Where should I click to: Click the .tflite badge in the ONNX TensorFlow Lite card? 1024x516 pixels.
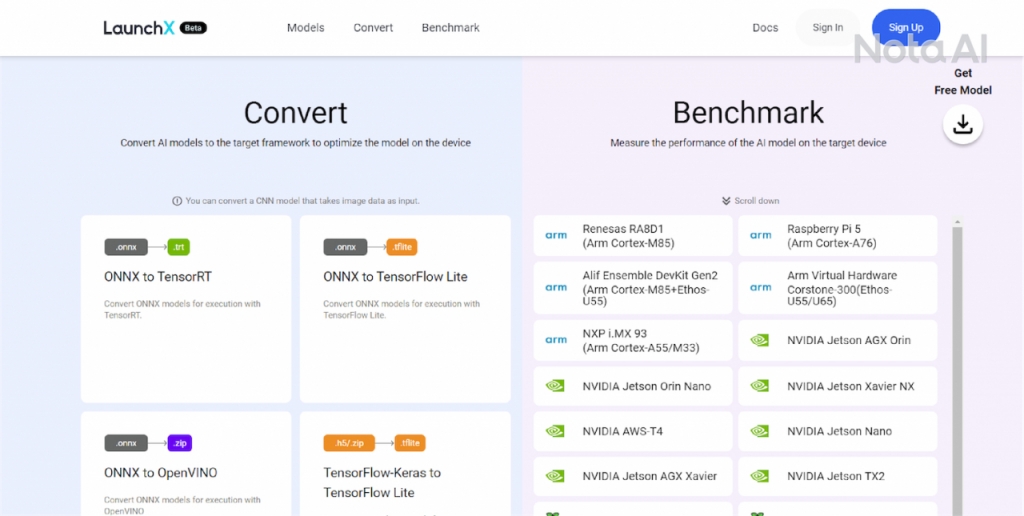click(x=402, y=247)
